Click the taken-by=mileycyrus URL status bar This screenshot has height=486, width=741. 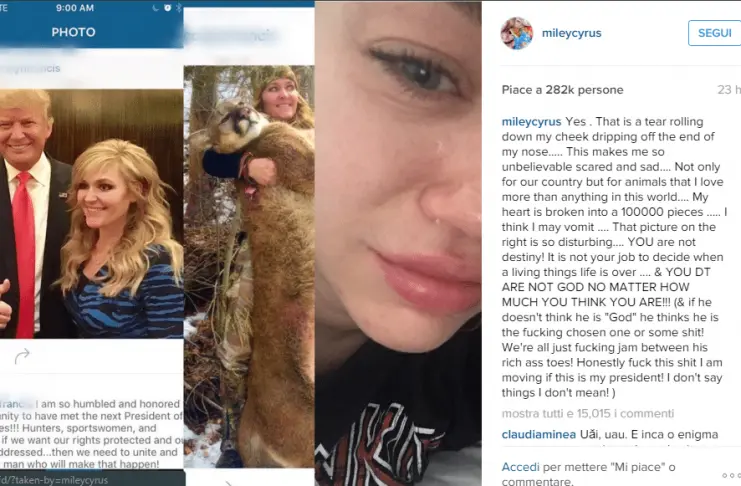coord(54,480)
